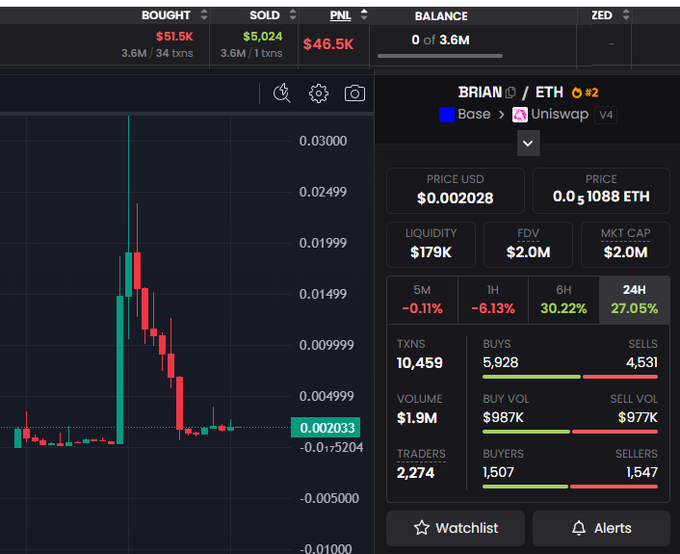Viewport: 680px width, 554px height.
Task: Click the PNL column header
Action: [340, 16]
